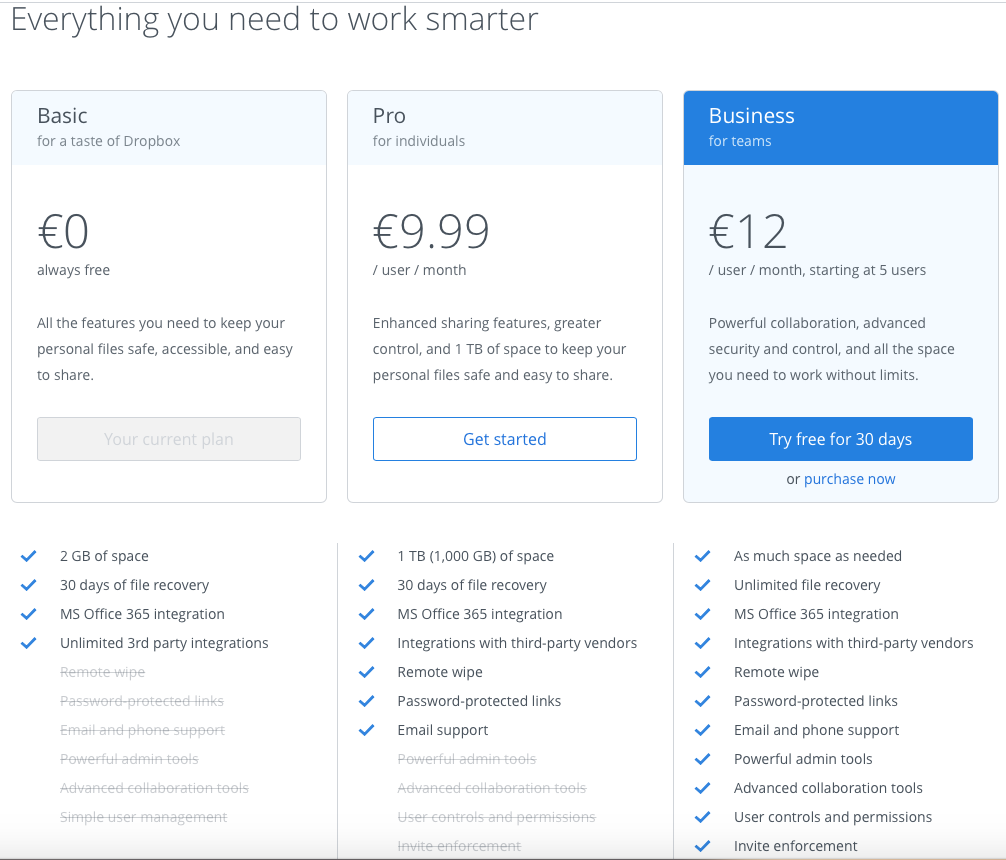Click Try free for 30 days button
This screenshot has width=1006, height=860.
(x=840, y=439)
